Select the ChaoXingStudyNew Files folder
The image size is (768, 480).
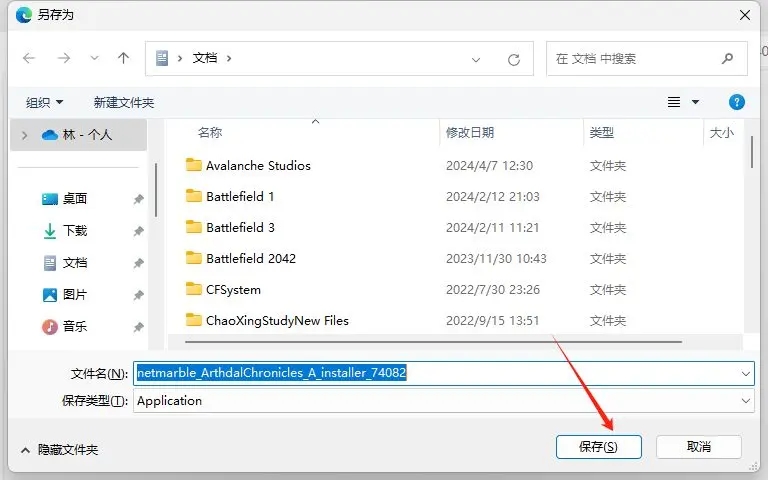[277, 320]
